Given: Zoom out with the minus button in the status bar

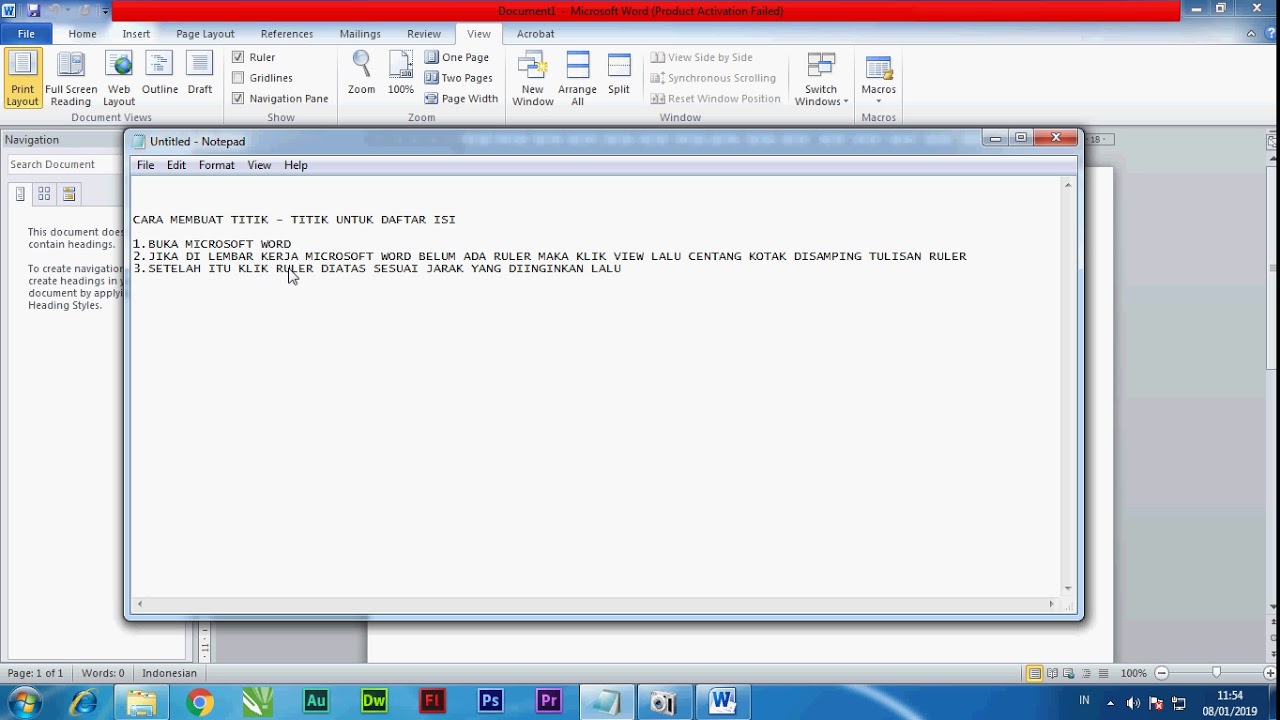Looking at the screenshot, I should tap(1162, 673).
